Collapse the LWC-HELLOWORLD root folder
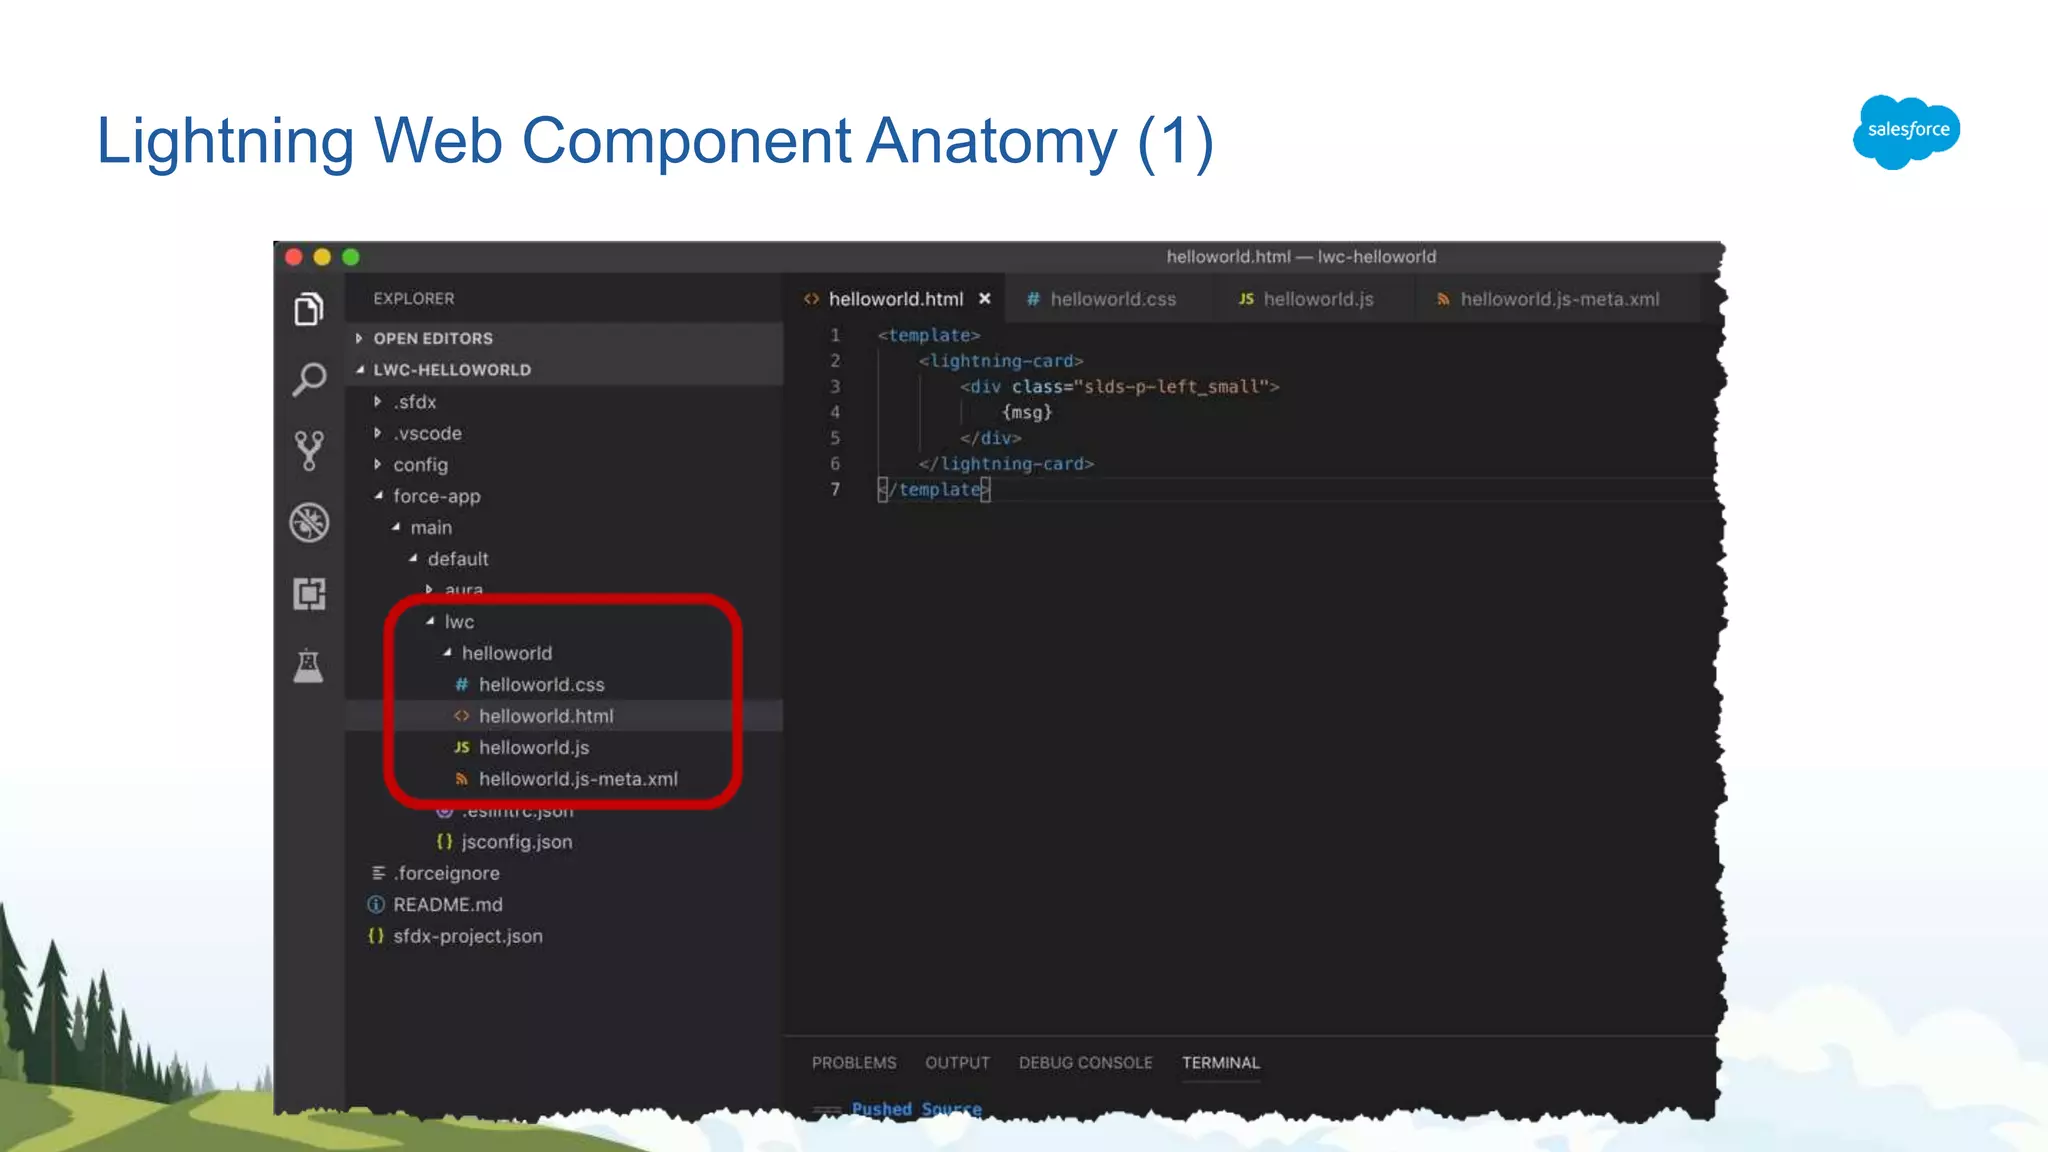 360,370
